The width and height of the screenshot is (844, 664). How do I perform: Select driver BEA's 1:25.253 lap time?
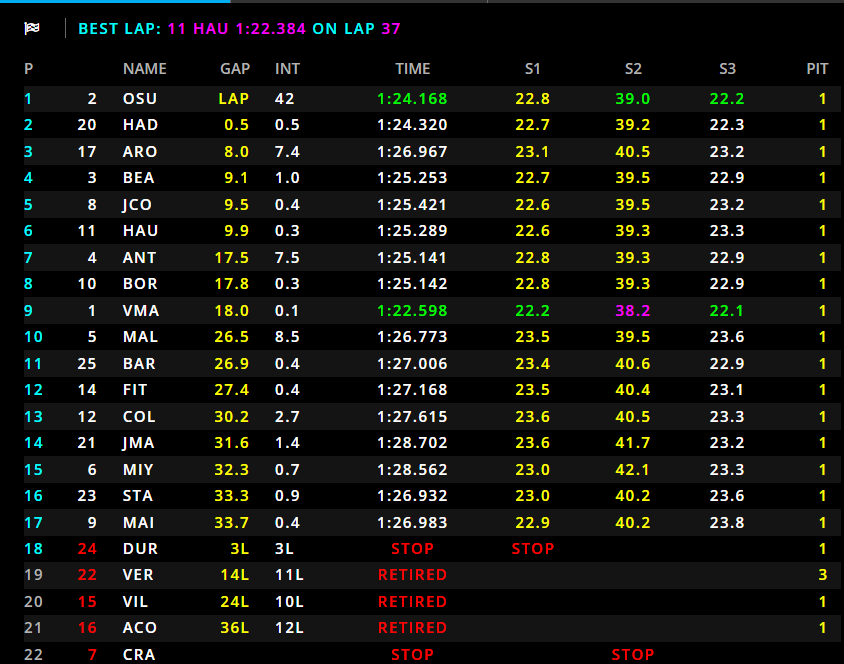(411, 178)
